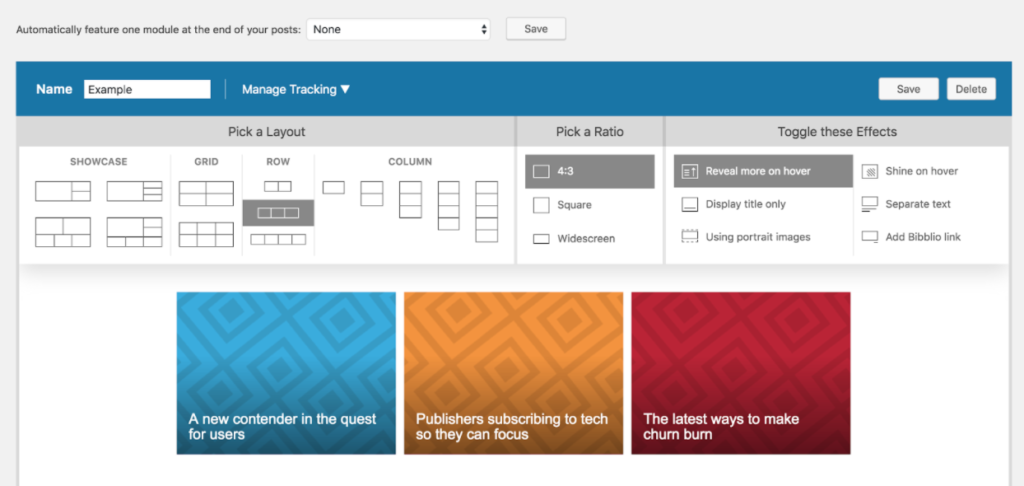This screenshot has width=1024, height=486.
Task: Choose the five-box Column layout icon
Action: tap(486, 211)
